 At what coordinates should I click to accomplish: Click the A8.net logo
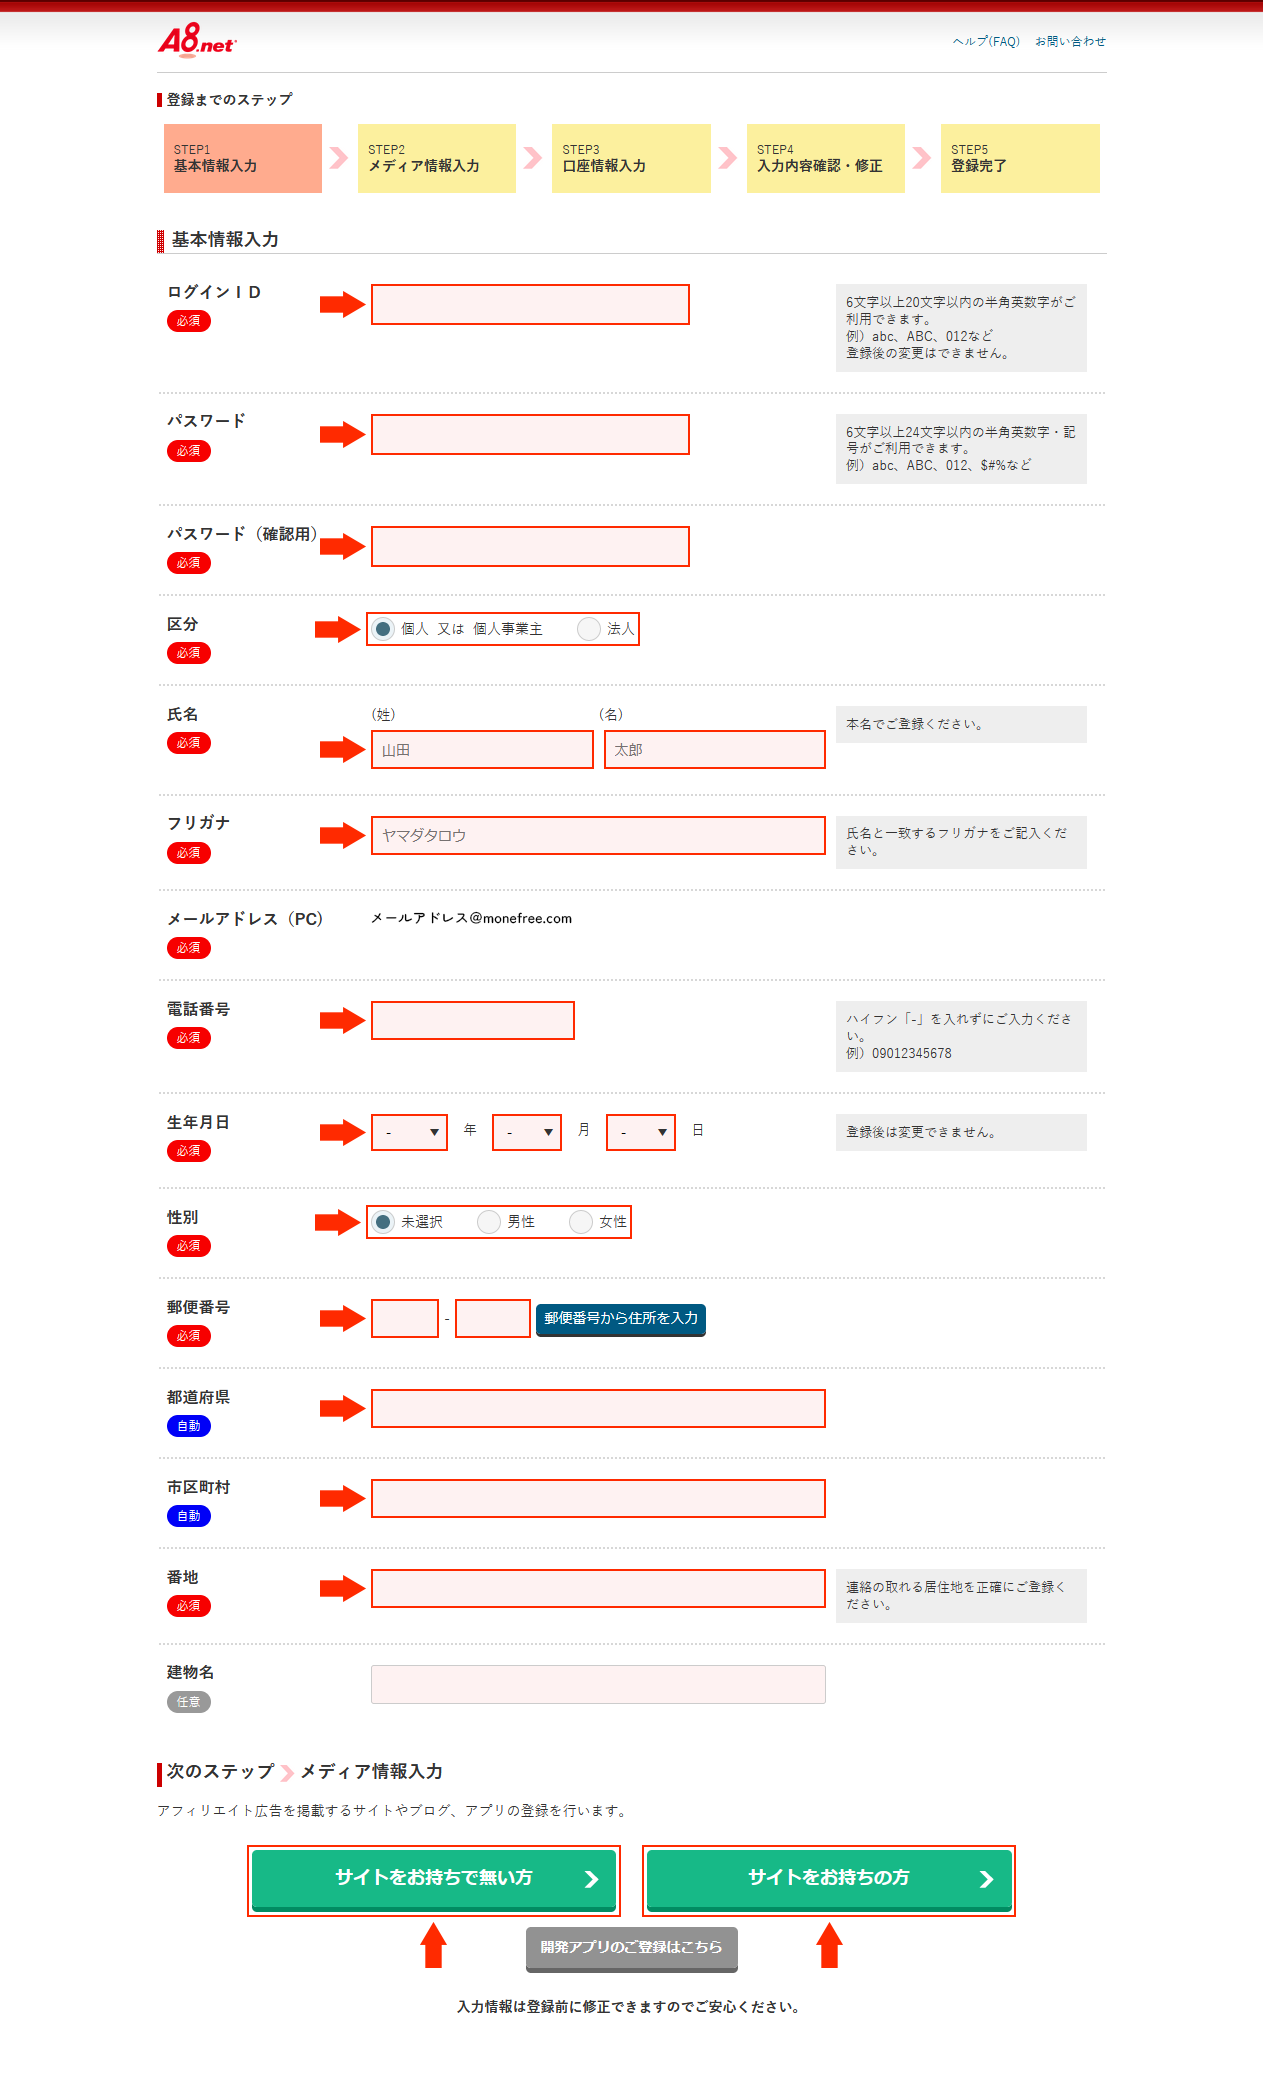click(x=193, y=42)
